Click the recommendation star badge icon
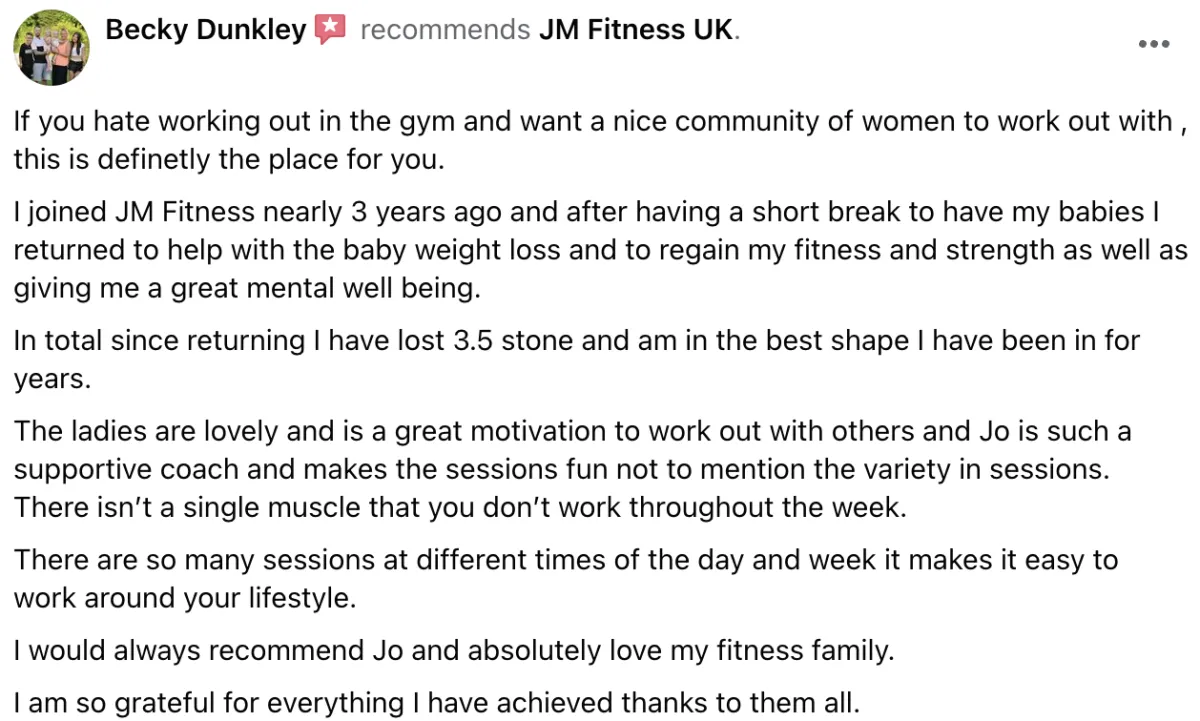 (330, 30)
